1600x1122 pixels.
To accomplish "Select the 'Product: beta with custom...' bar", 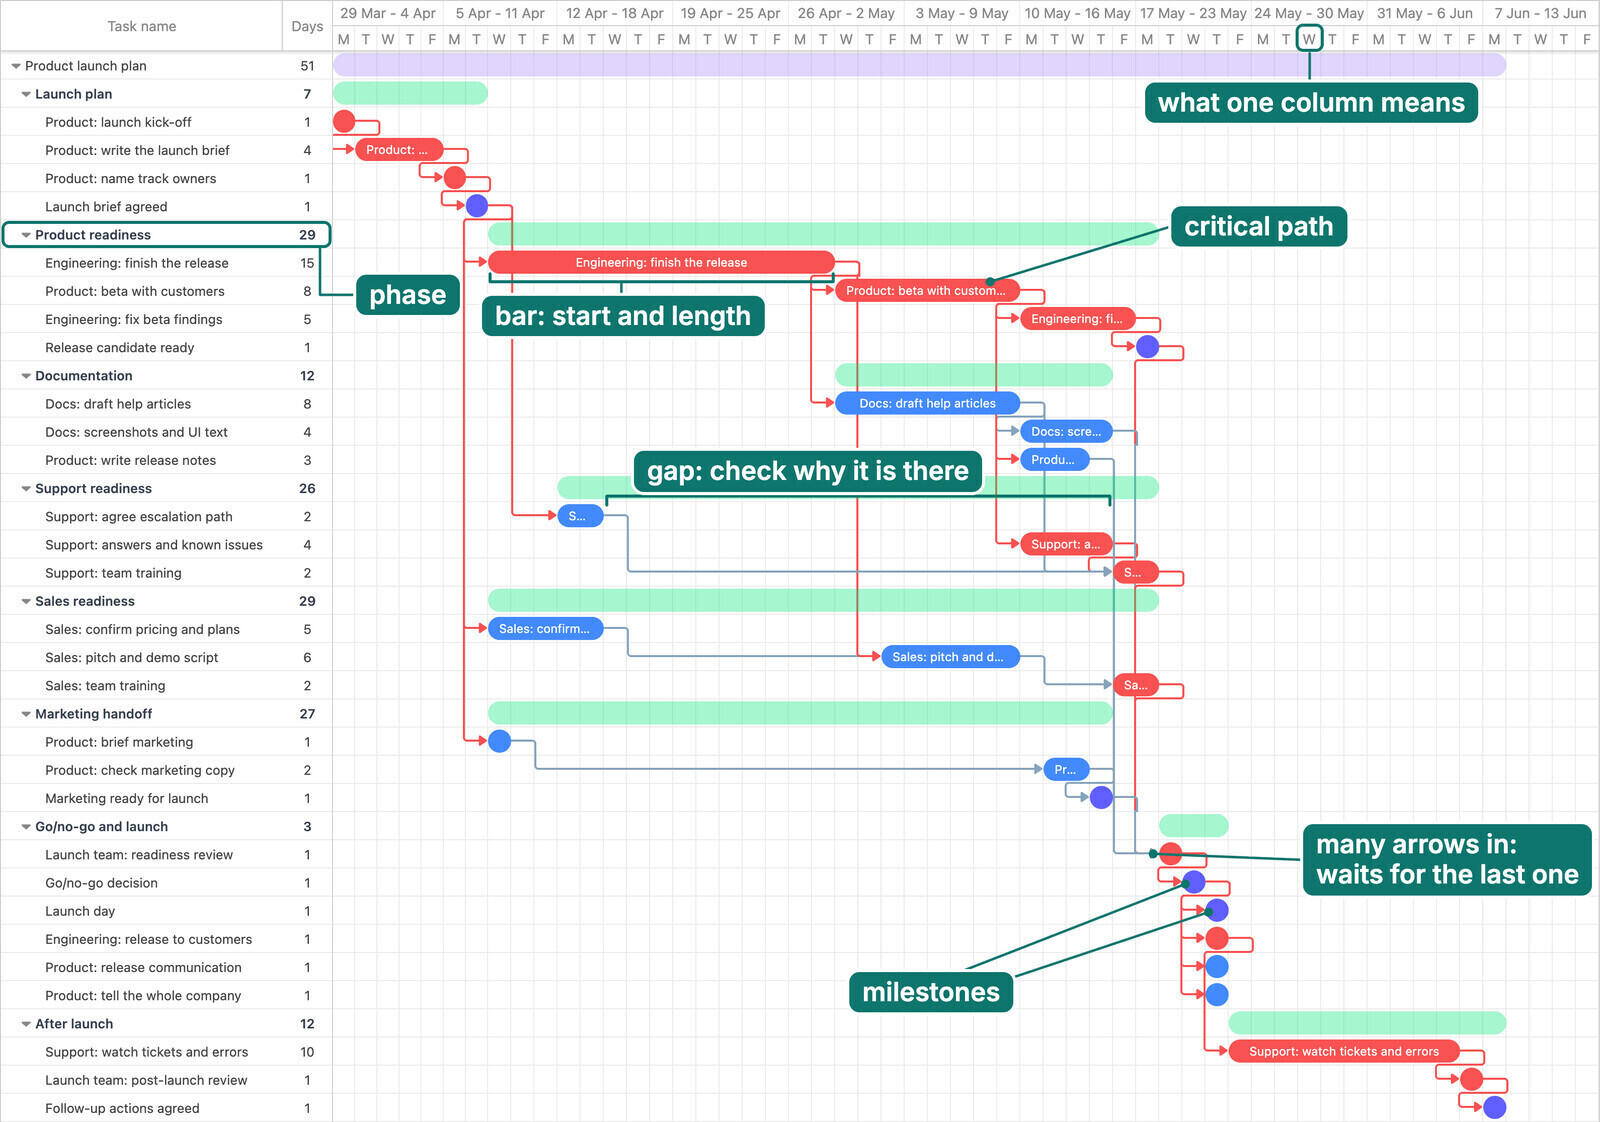I will point(927,291).
